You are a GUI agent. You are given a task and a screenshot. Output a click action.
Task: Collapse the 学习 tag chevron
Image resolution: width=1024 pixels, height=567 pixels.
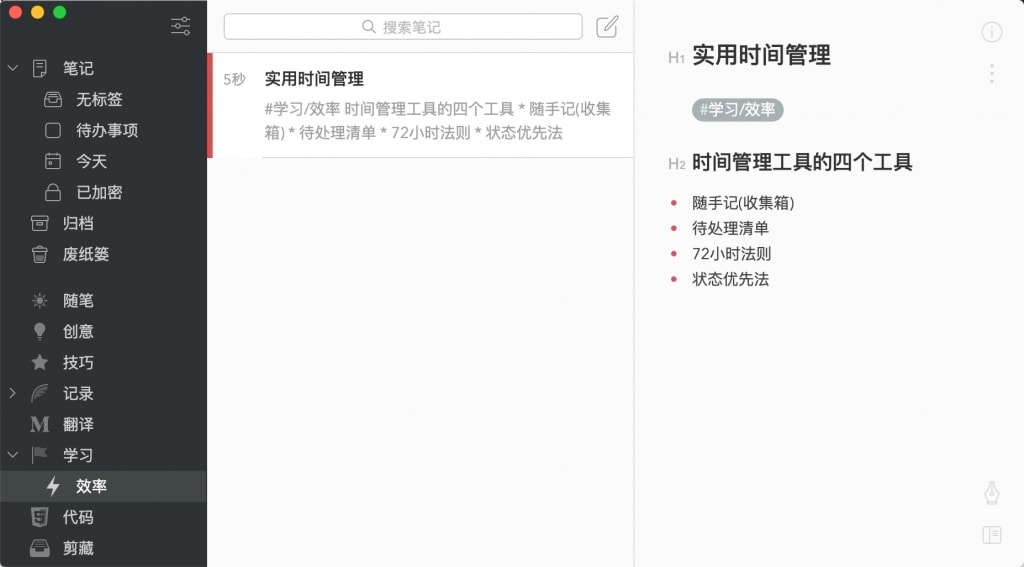pos(13,455)
